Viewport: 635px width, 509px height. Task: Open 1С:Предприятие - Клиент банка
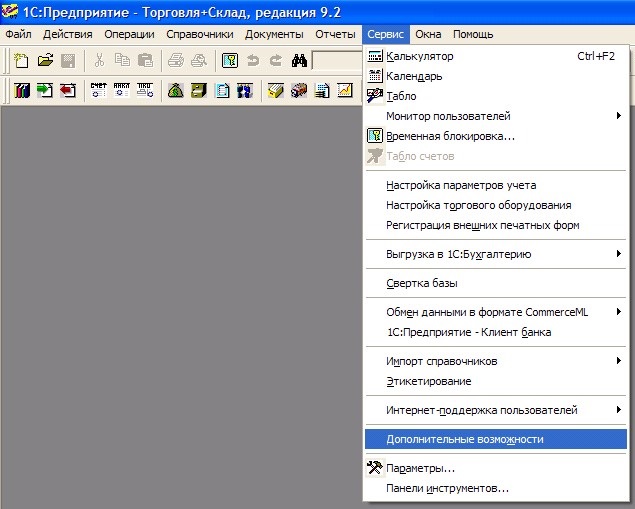click(496, 332)
